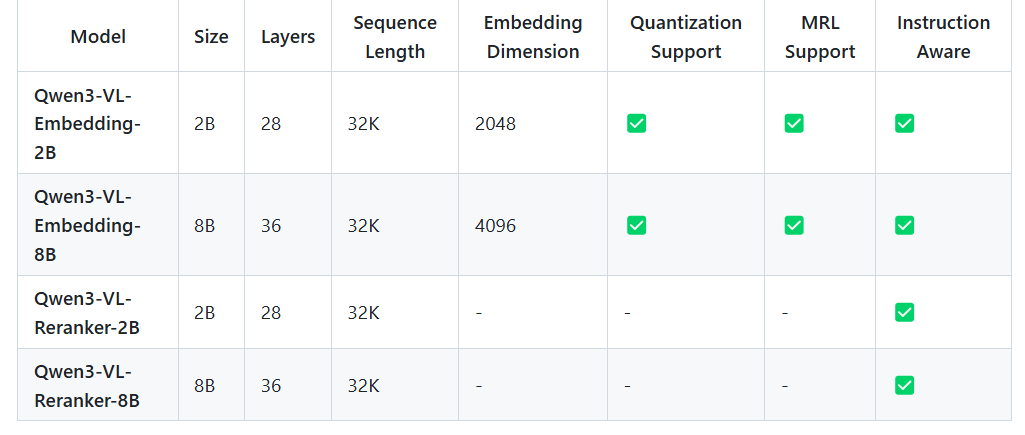Click the Quantization Support header cell
The width and height of the screenshot is (1025, 435).
click(x=685, y=37)
